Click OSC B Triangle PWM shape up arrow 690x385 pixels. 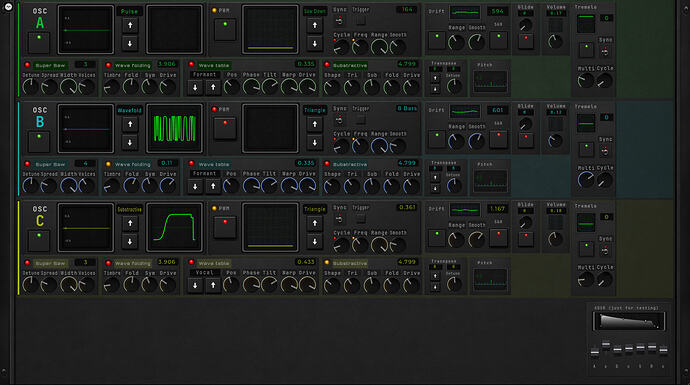(315, 125)
